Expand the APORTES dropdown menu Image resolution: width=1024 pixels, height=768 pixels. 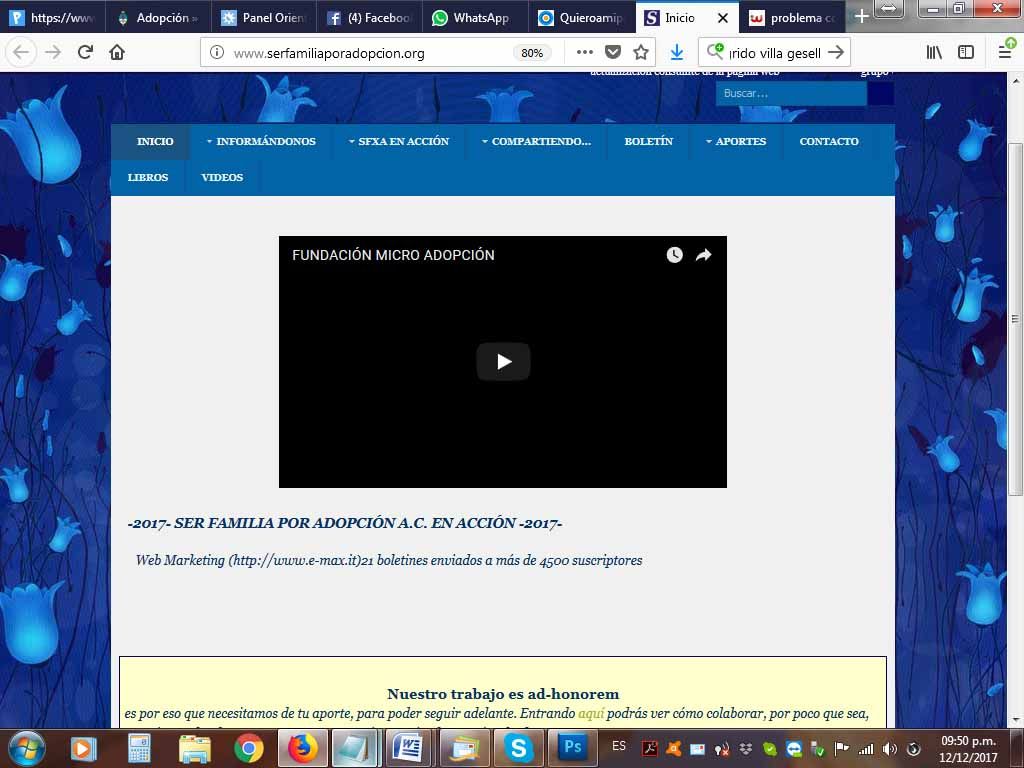tap(736, 141)
